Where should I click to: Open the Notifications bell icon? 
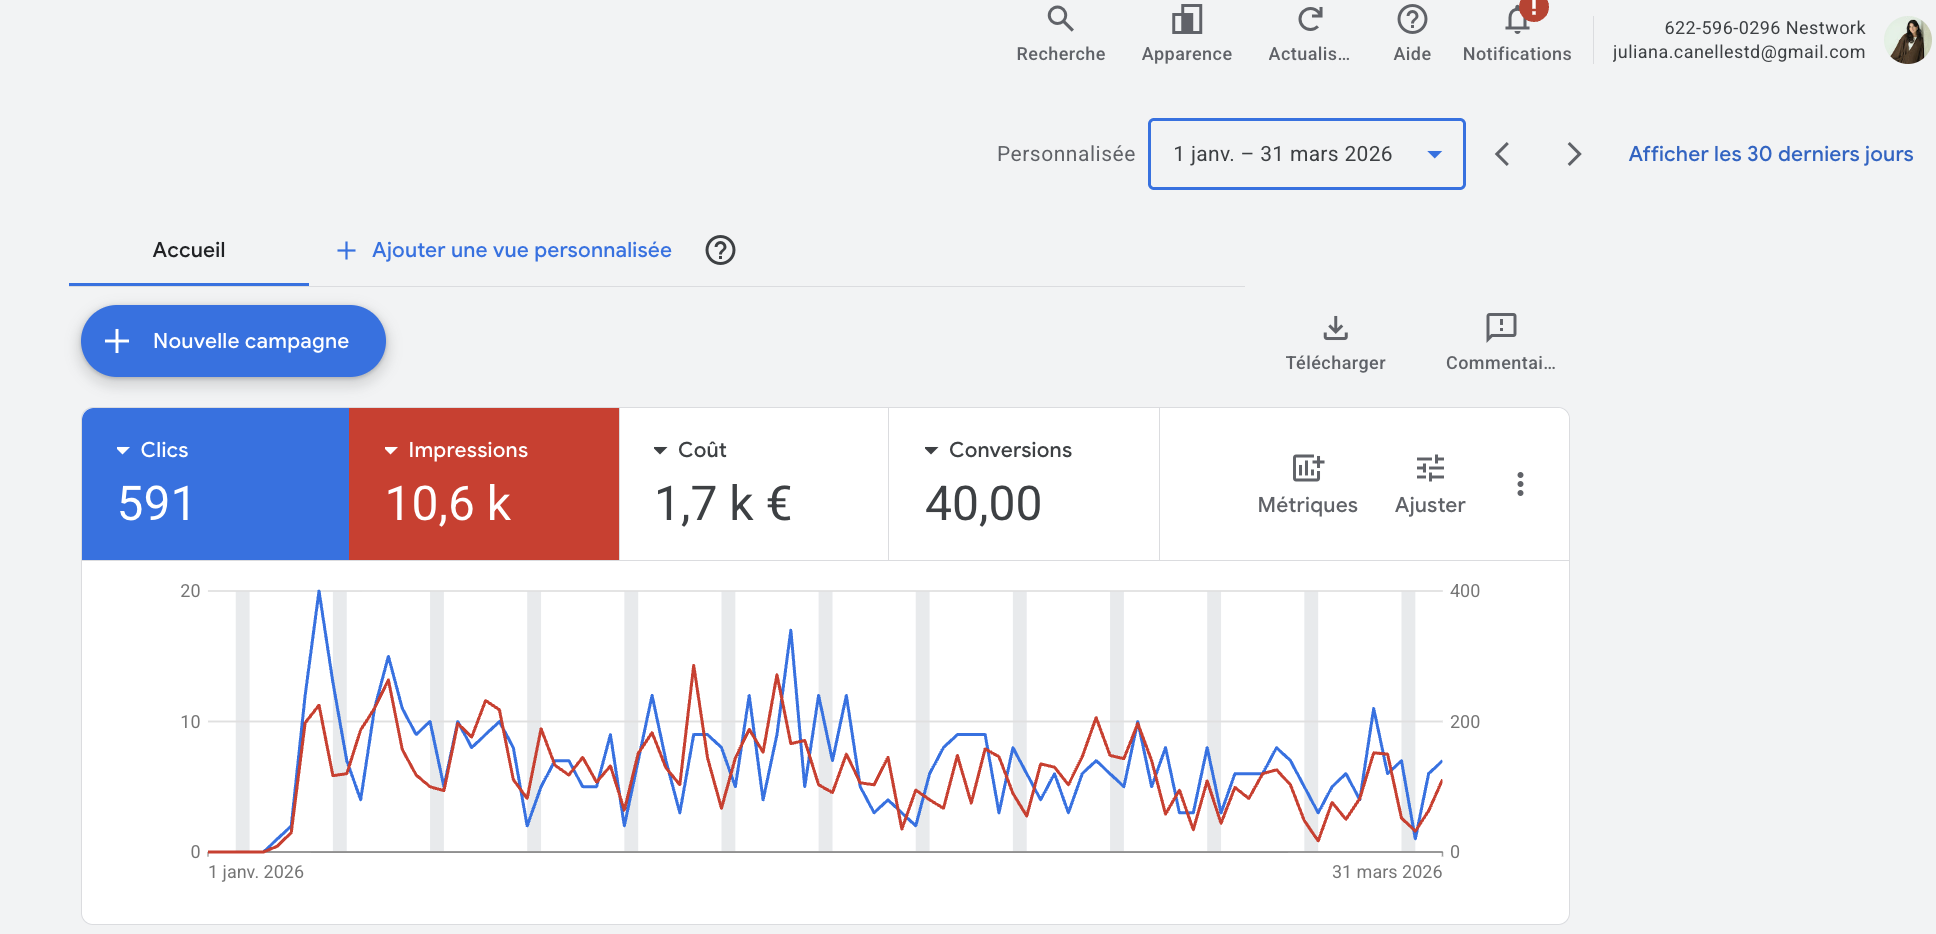(1518, 19)
